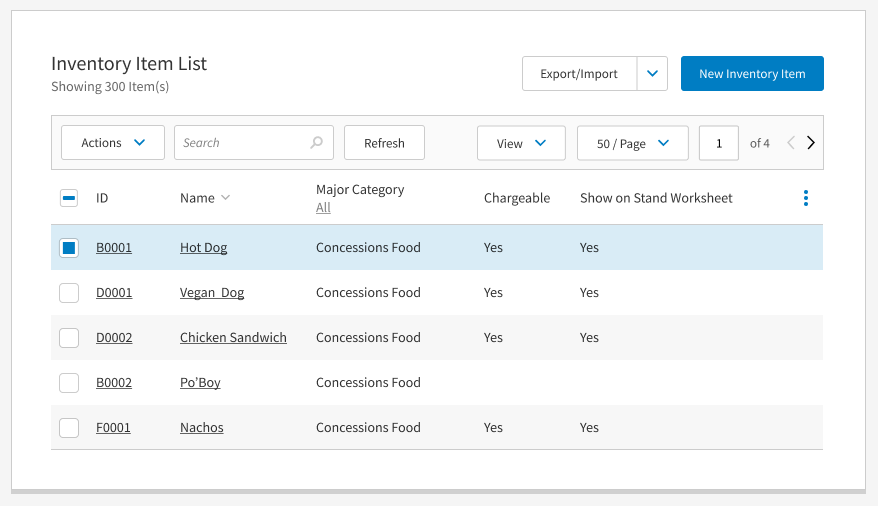
Task: Click the Major Category All filter
Action: [x=323, y=208]
